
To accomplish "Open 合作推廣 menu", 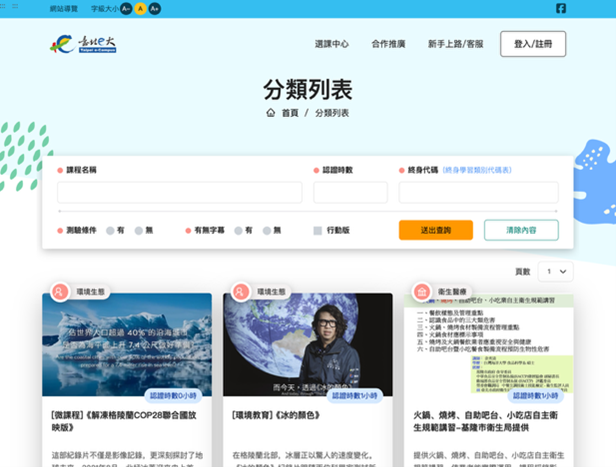I will point(388,44).
